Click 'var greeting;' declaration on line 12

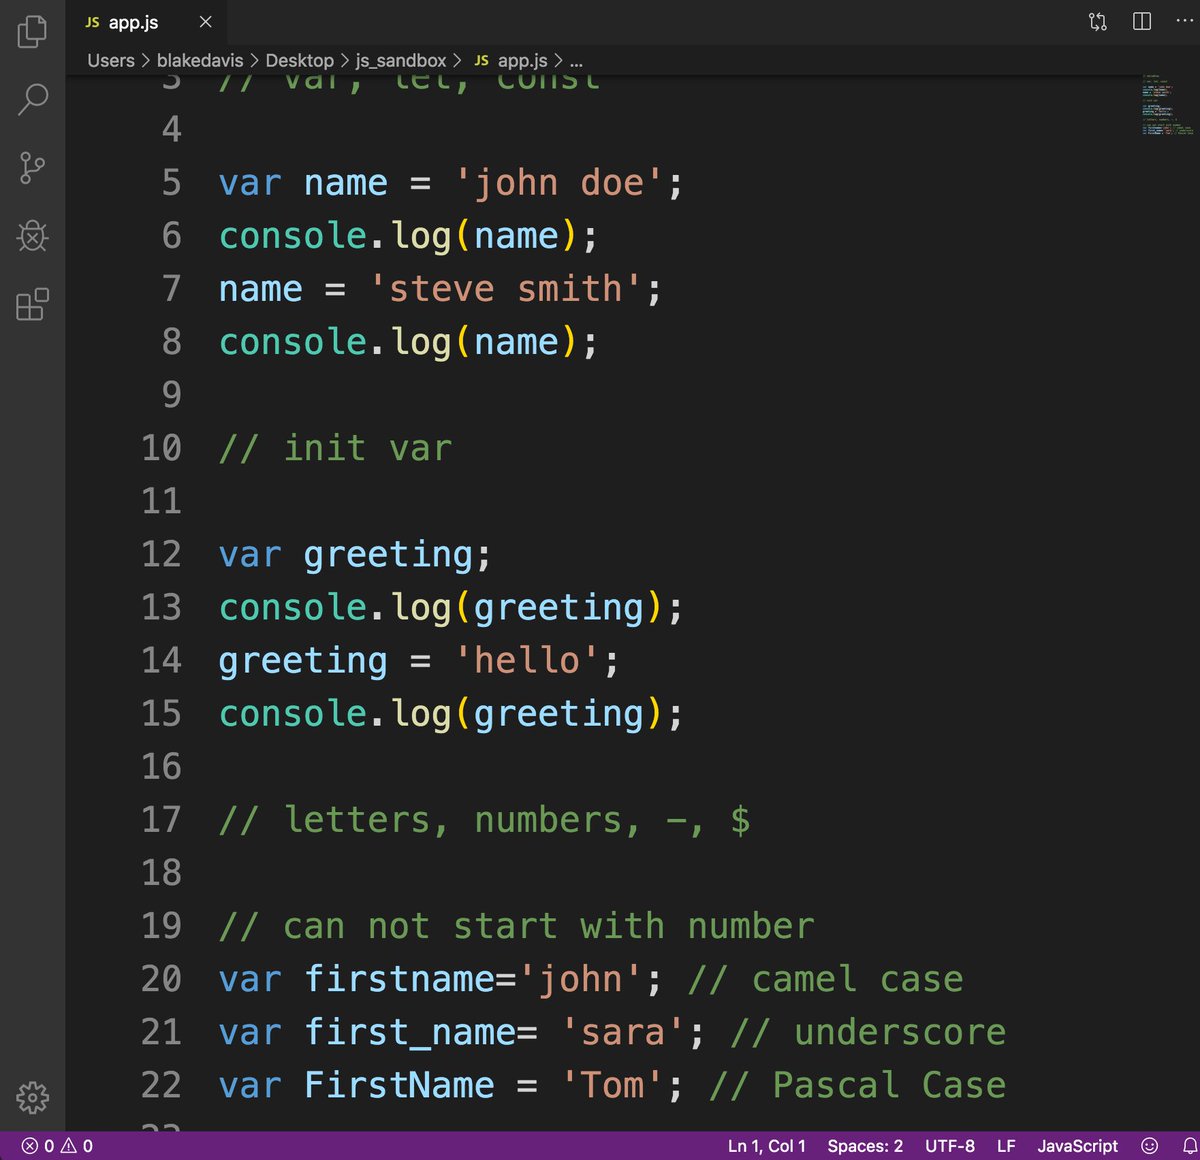[x=355, y=555]
